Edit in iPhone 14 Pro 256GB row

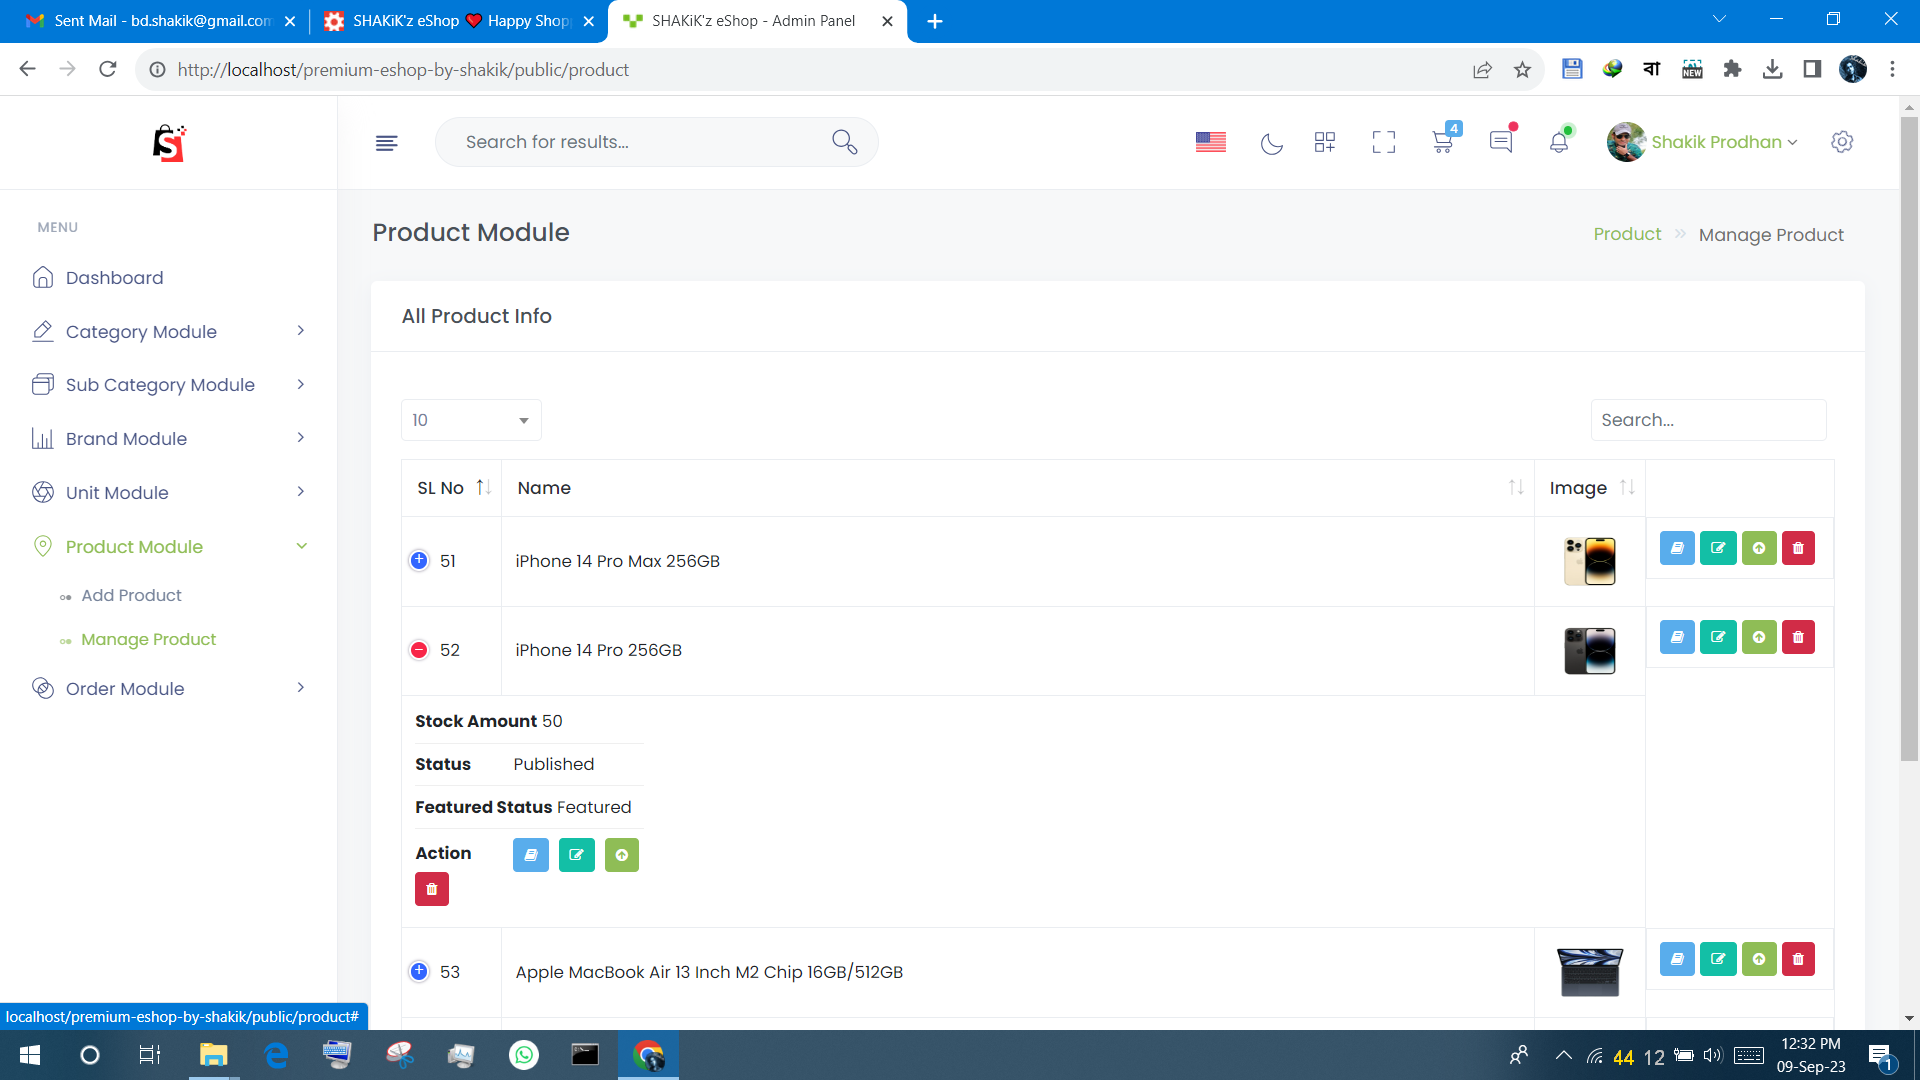[1718, 637]
